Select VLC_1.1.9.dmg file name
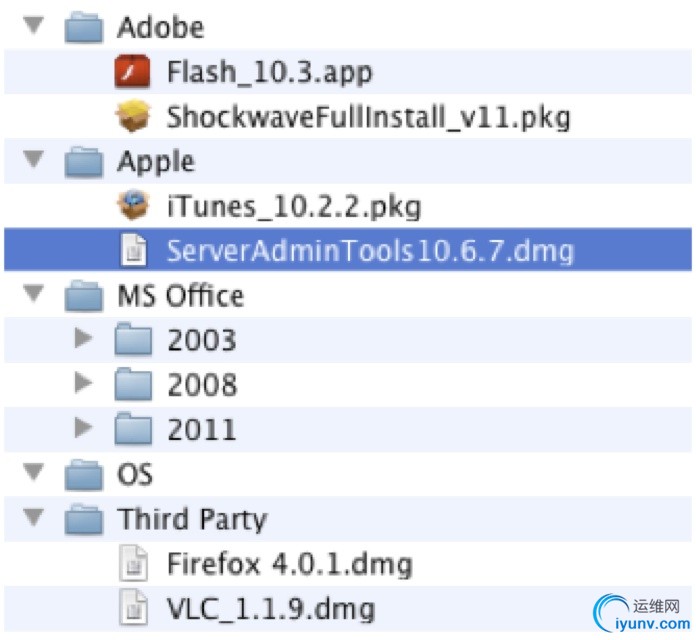This screenshot has height=640, width=696. (x=271, y=609)
